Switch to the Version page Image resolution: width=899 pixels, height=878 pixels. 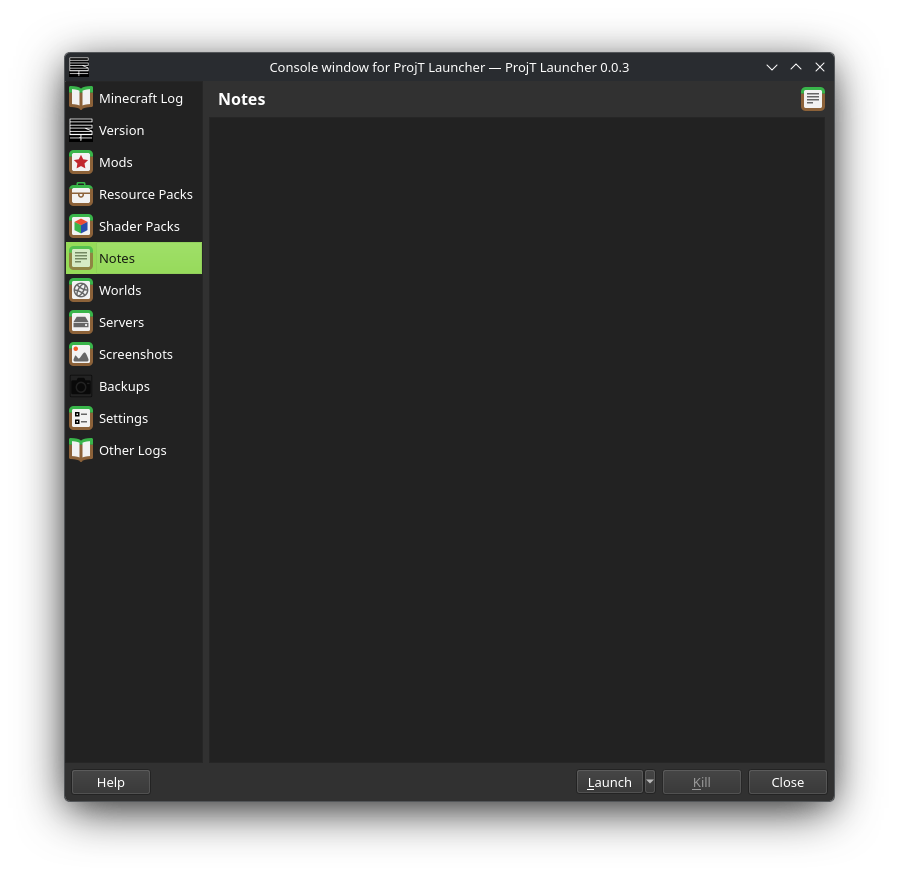click(121, 130)
